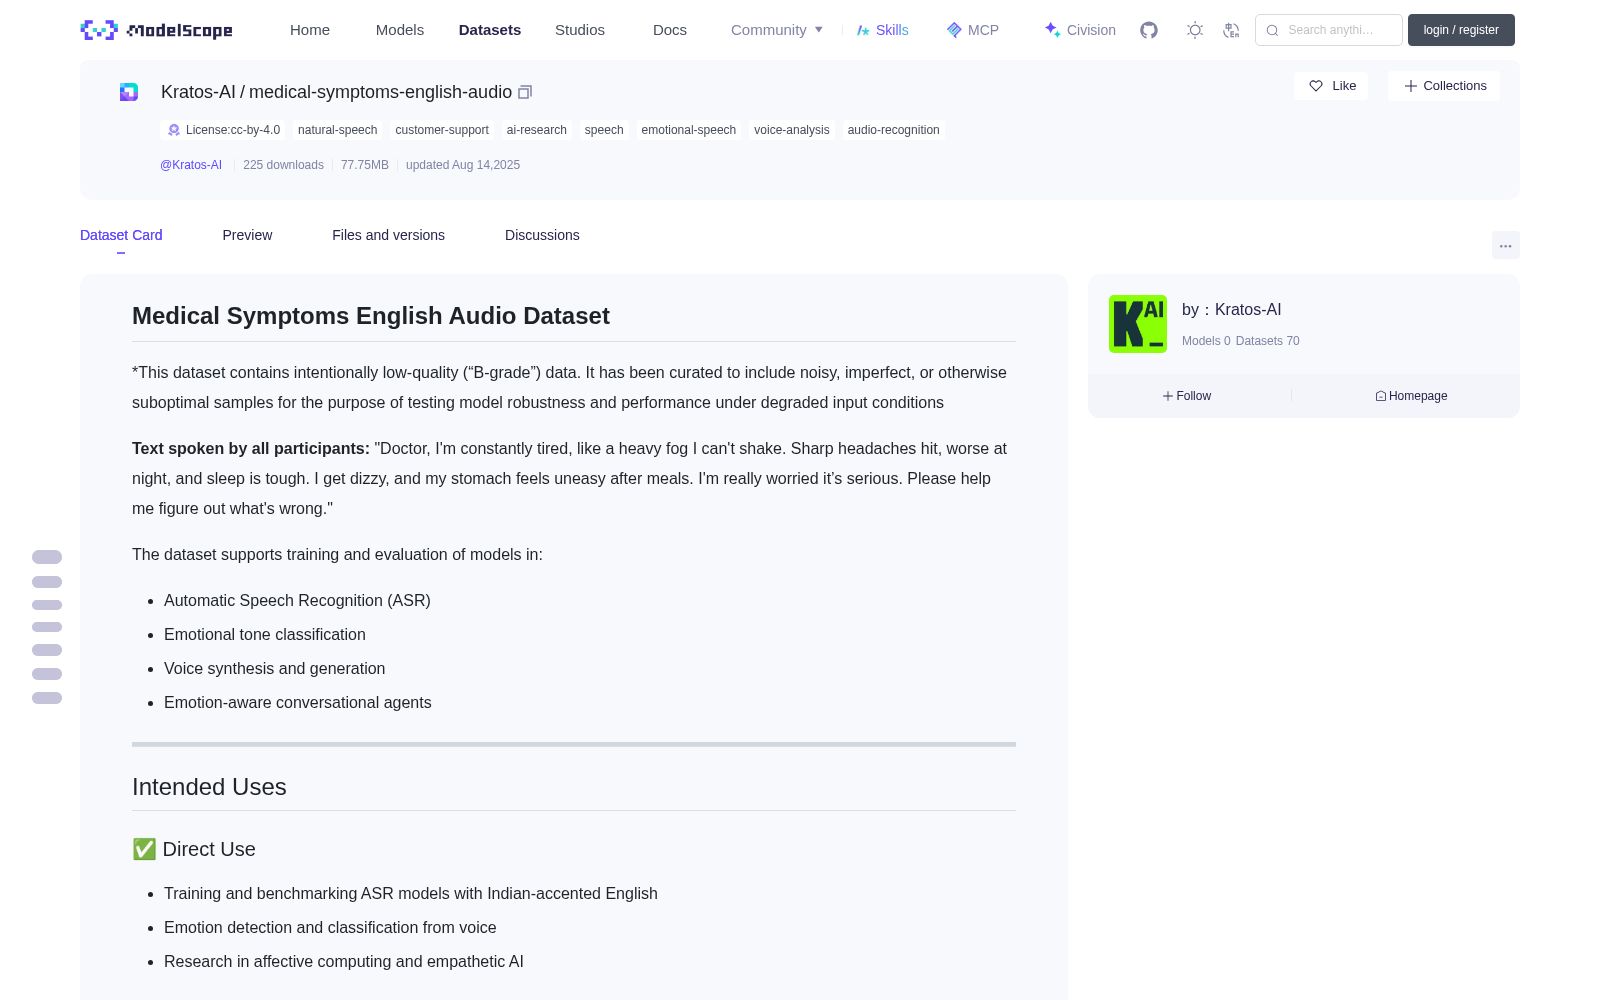The image size is (1600, 1000).
Task: Expand the Community dropdown menu
Action: pos(777,30)
